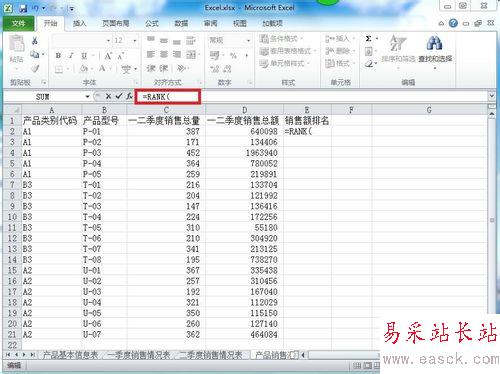Image resolution: width=500 pixels, height=374 pixels.
Task: Click the percent style icon
Action: pyautogui.click(x=233, y=55)
